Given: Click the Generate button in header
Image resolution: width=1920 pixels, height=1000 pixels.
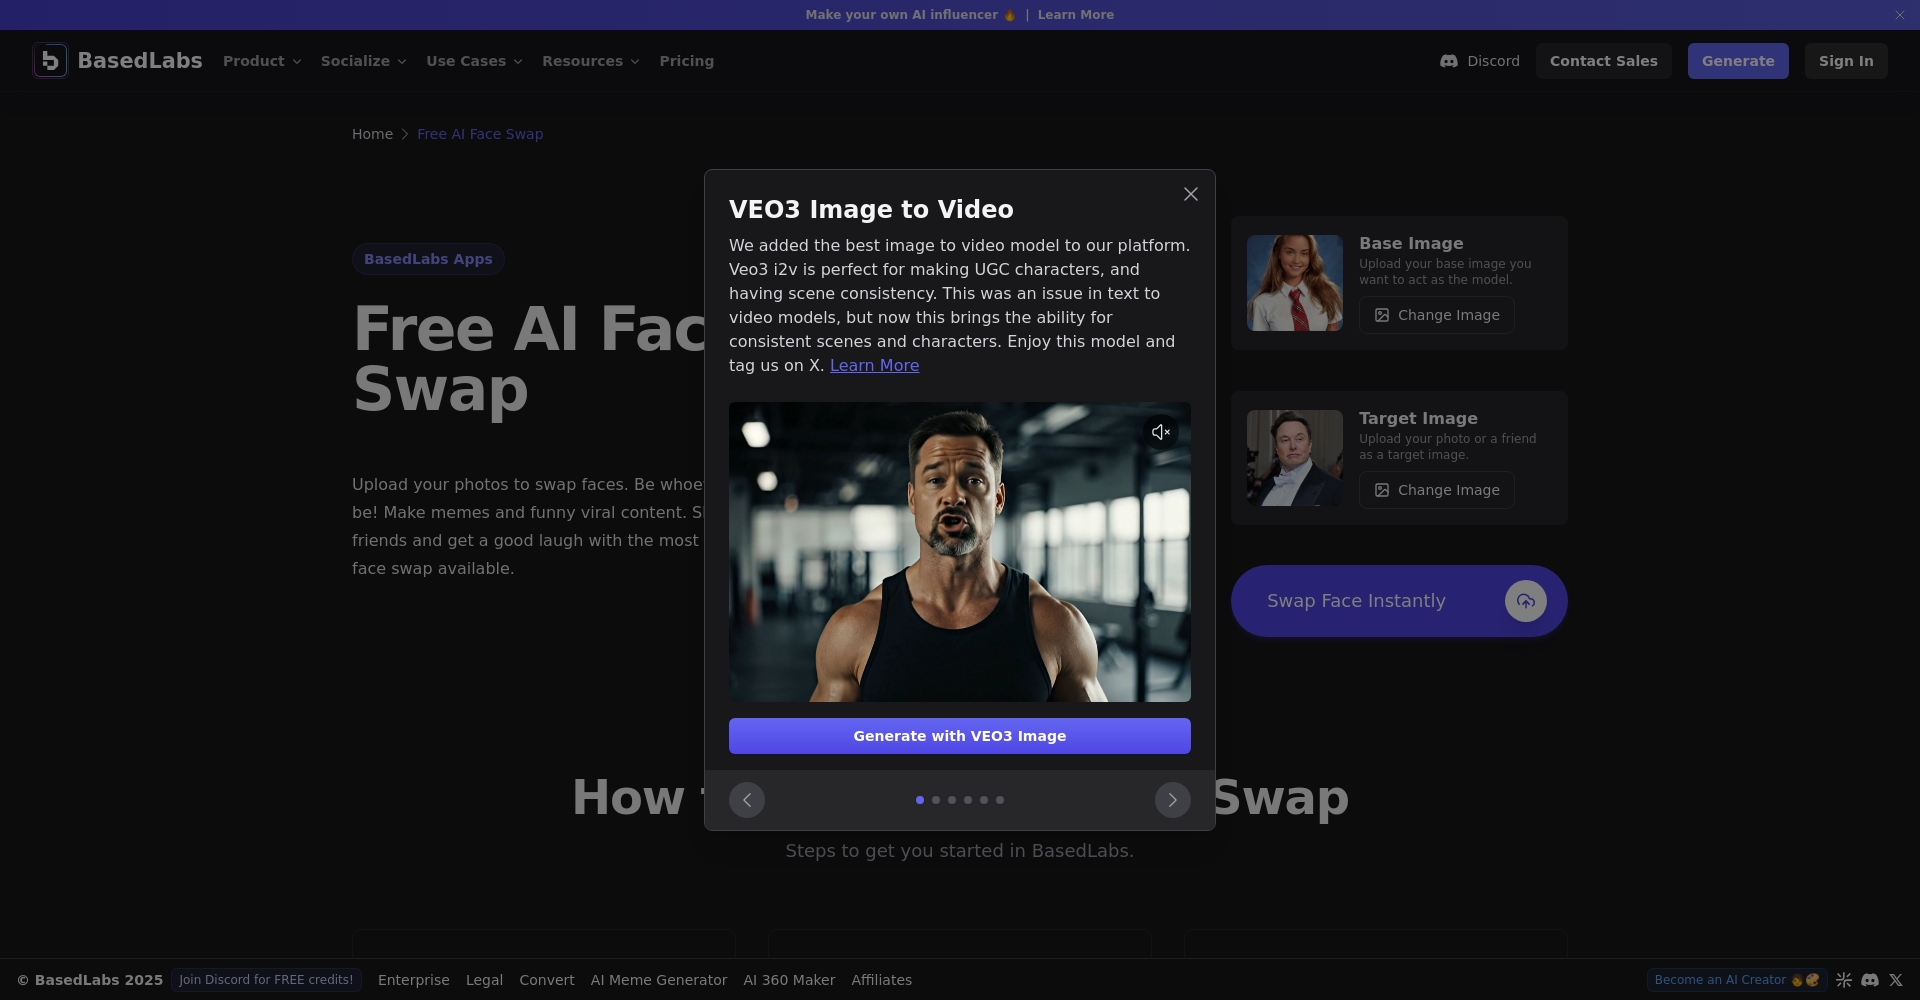Looking at the screenshot, I should coord(1738,61).
